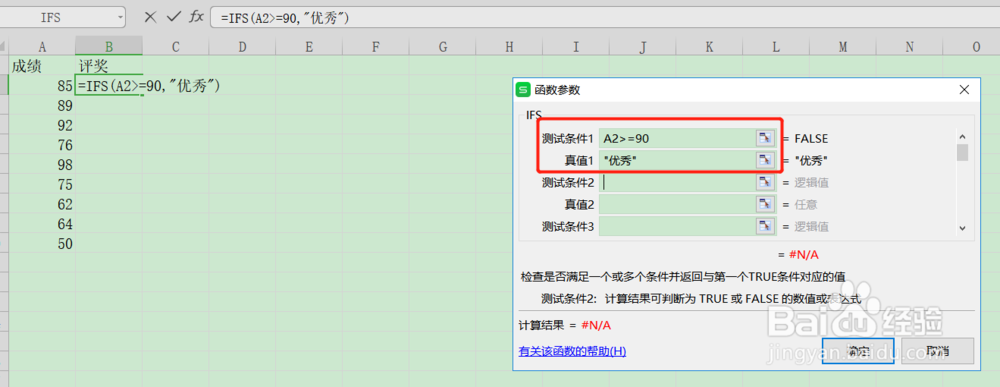Click the 测试条件1 input field
The image size is (1000, 387).
(x=677, y=138)
